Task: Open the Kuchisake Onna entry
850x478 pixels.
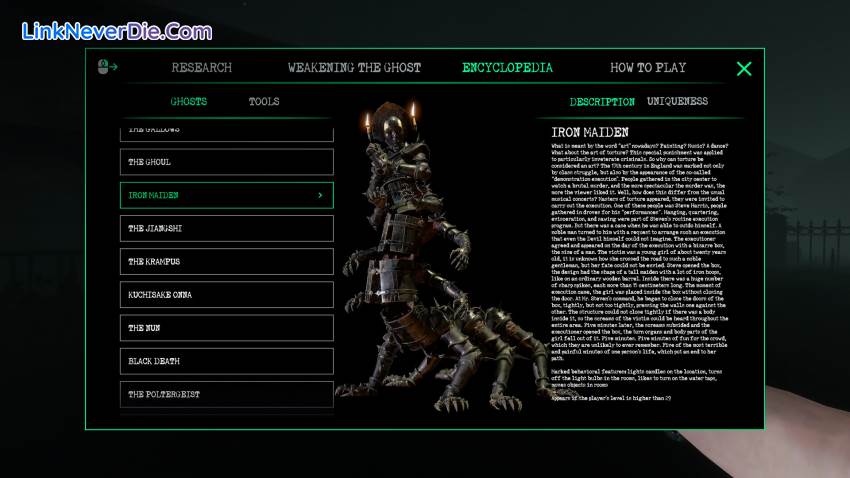Action: pyautogui.click(x=226, y=295)
